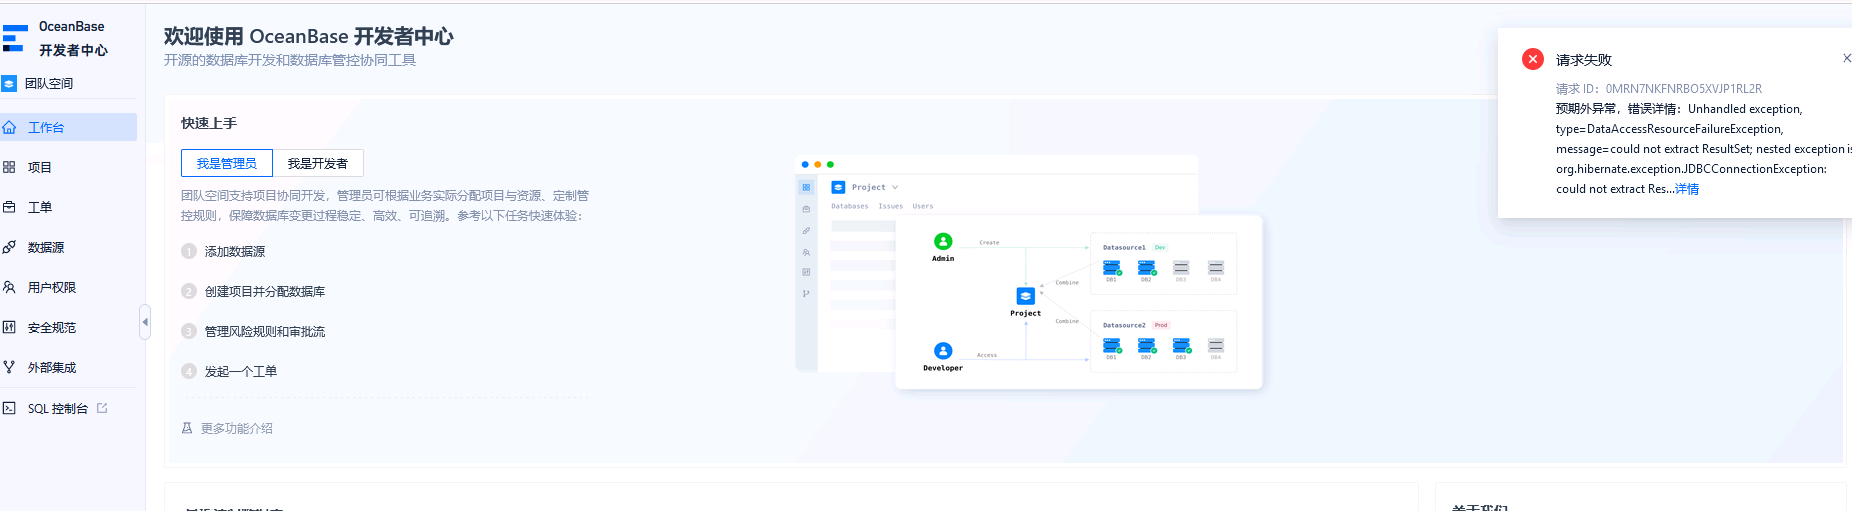1852x511 pixels.
Task: Click step 2 创建项目并分配数据库
Action: pyautogui.click(x=264, y=292)
